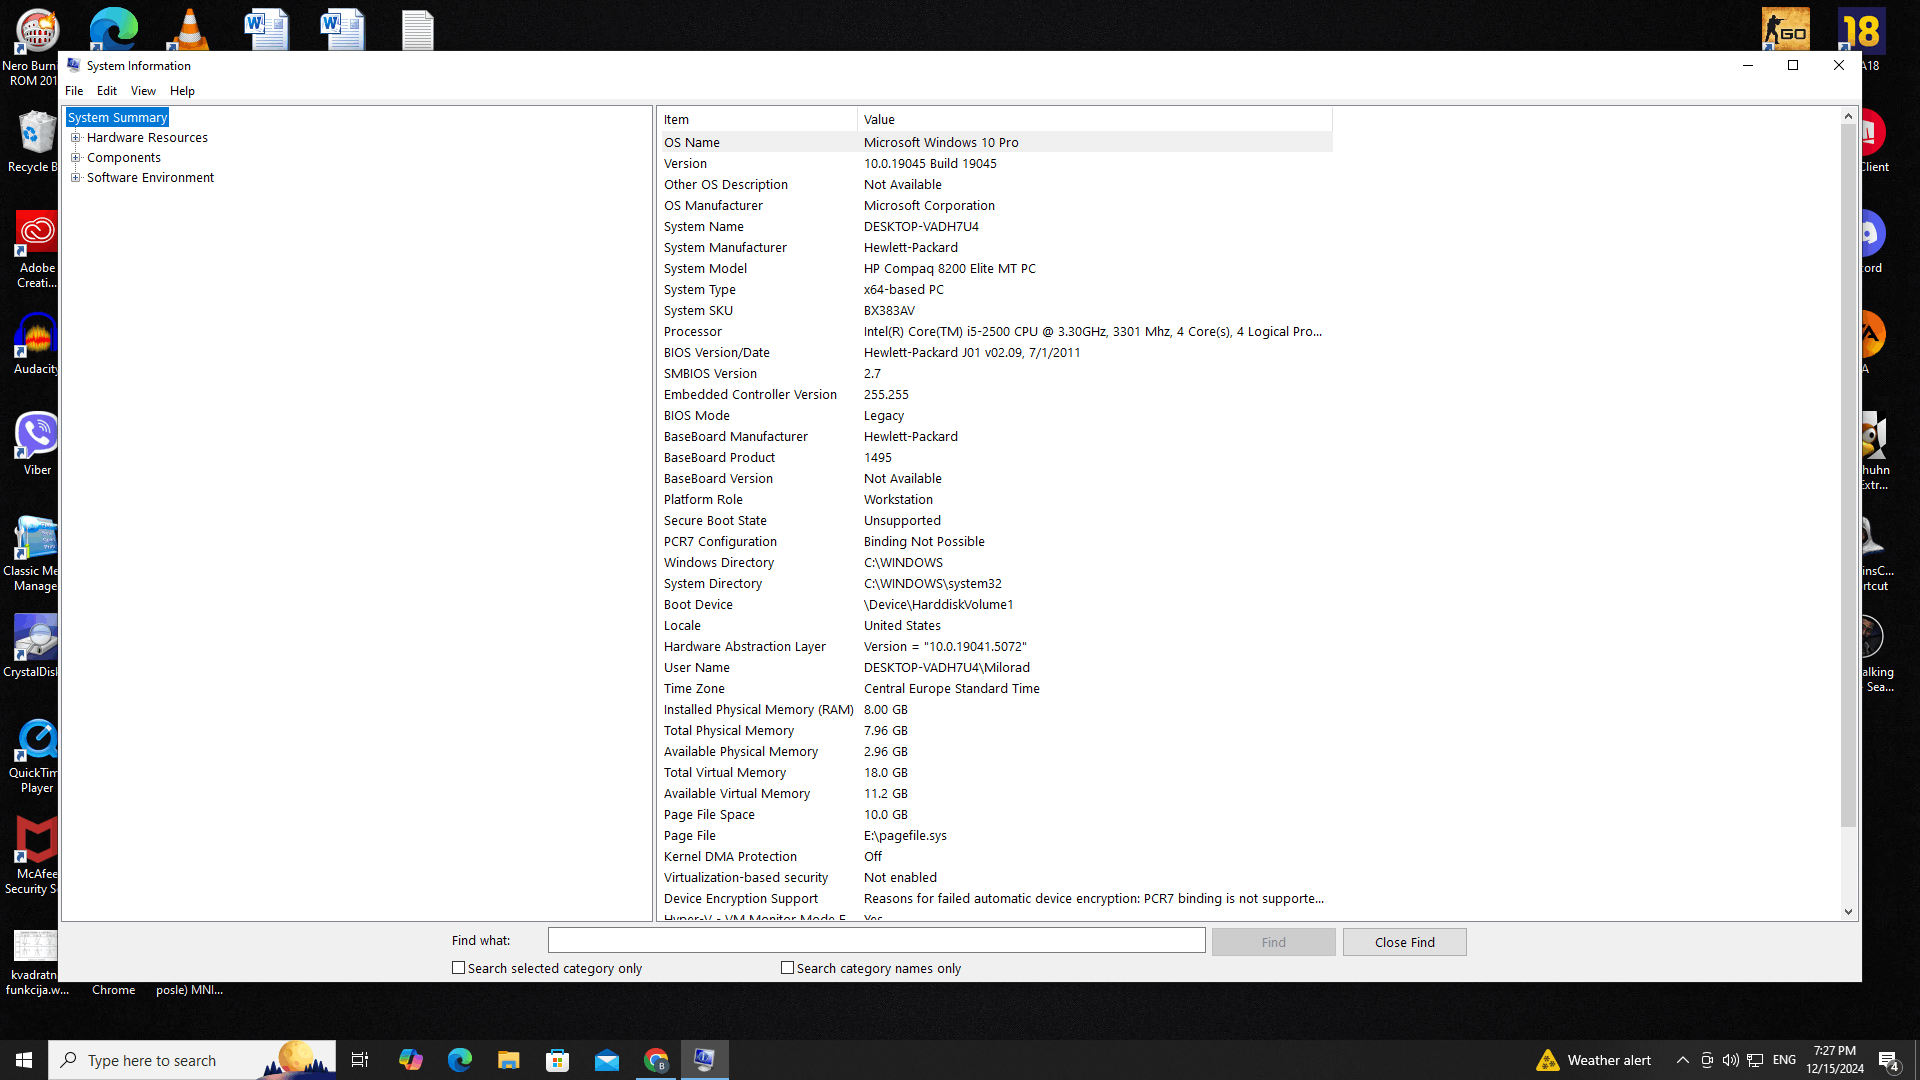Open File Explorer on the taskbar
The width and height of the screenshot is (1920, 1080).
pyautogui.click(x=509, y=1060)
